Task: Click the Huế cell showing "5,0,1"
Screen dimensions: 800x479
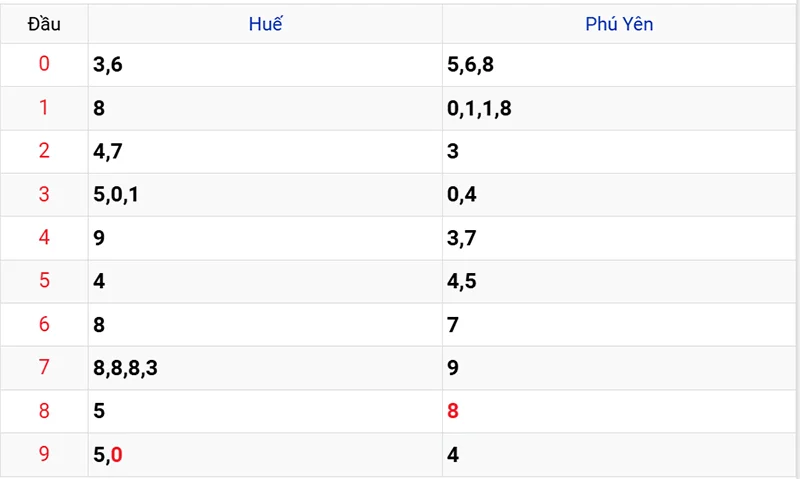Action: (x=115, y=195)
